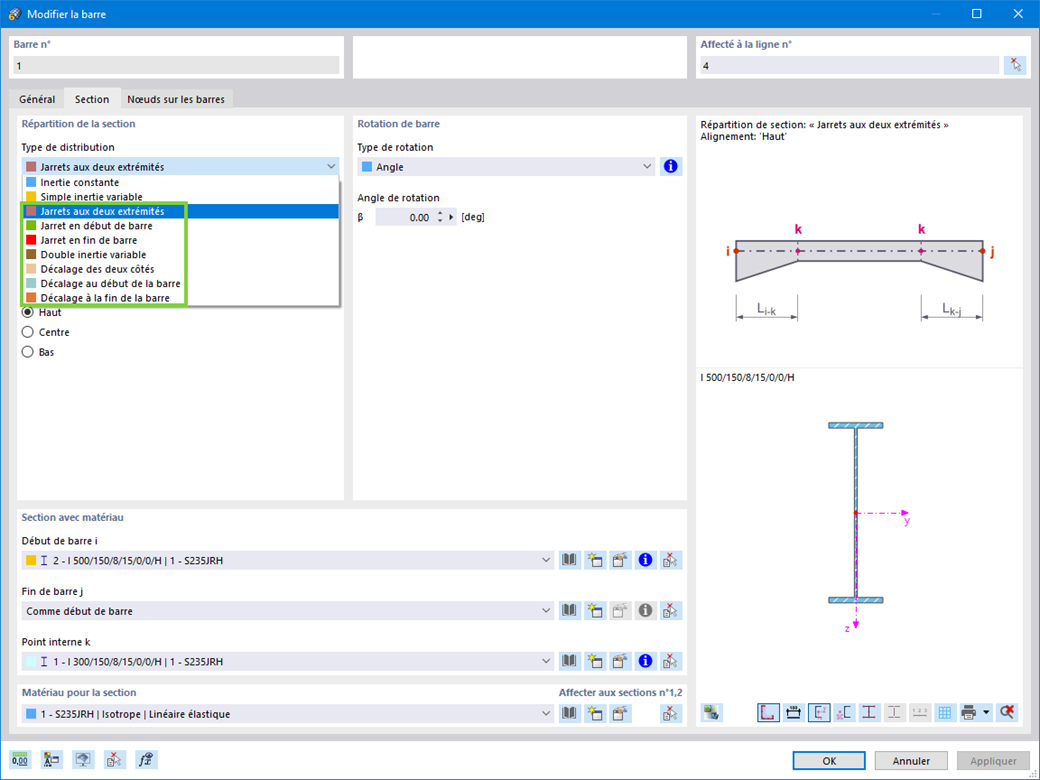1040x780 pixels.
Task: Print the section preview graphic
Action: point(968,713)
